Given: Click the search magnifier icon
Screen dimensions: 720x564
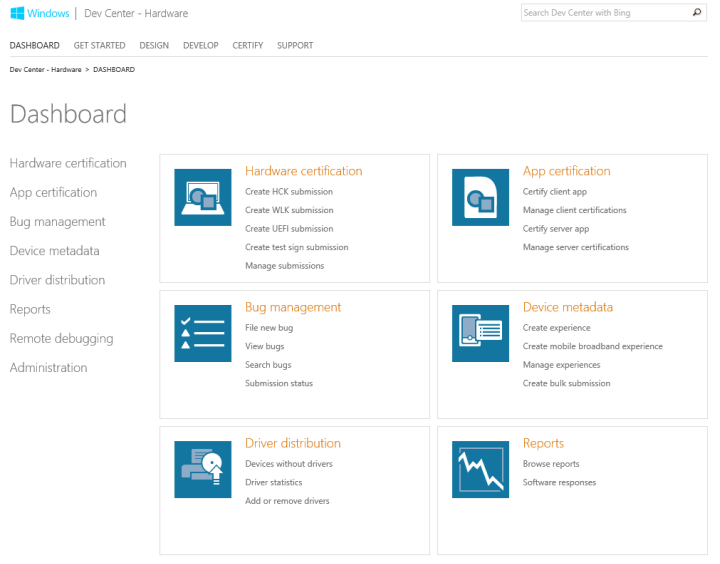Looking at the screenshot, I should [x=697, y=13].
